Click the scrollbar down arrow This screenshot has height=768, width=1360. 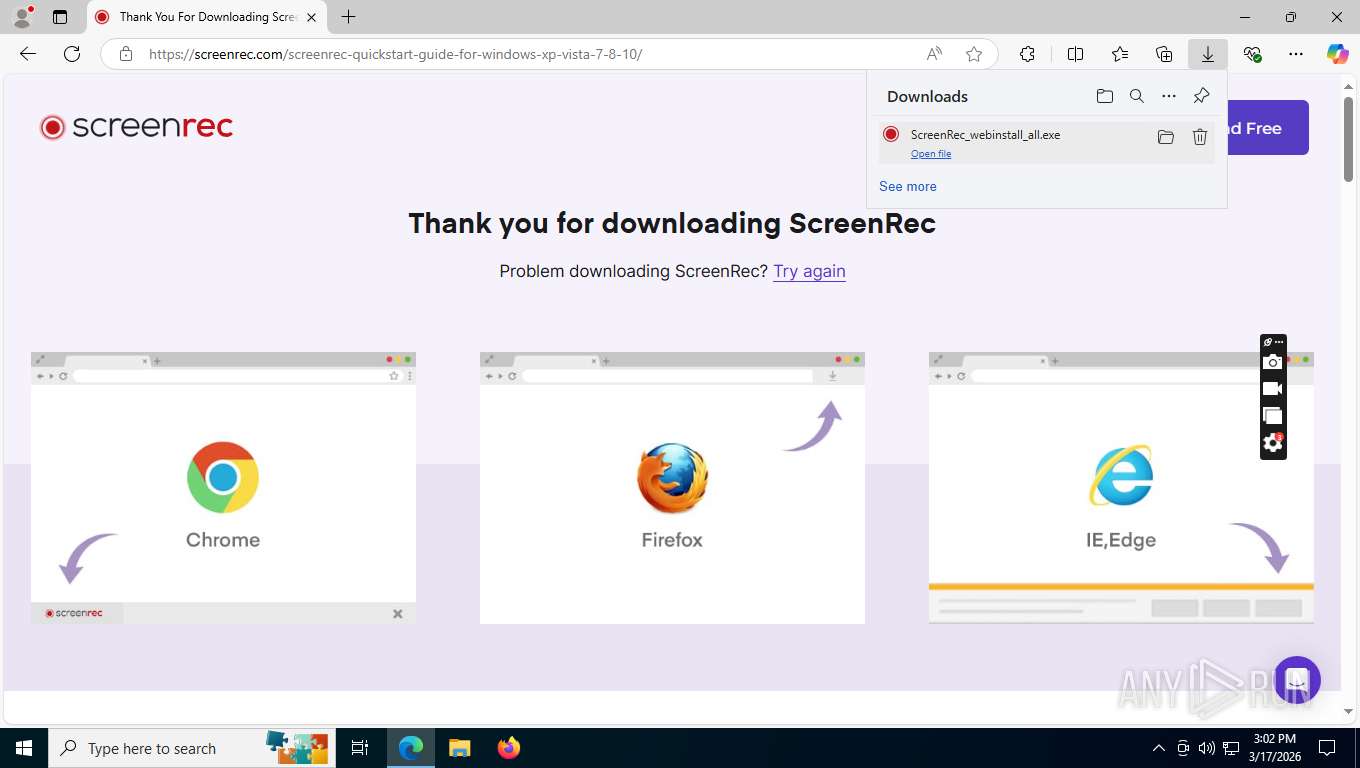[1348, 711]
